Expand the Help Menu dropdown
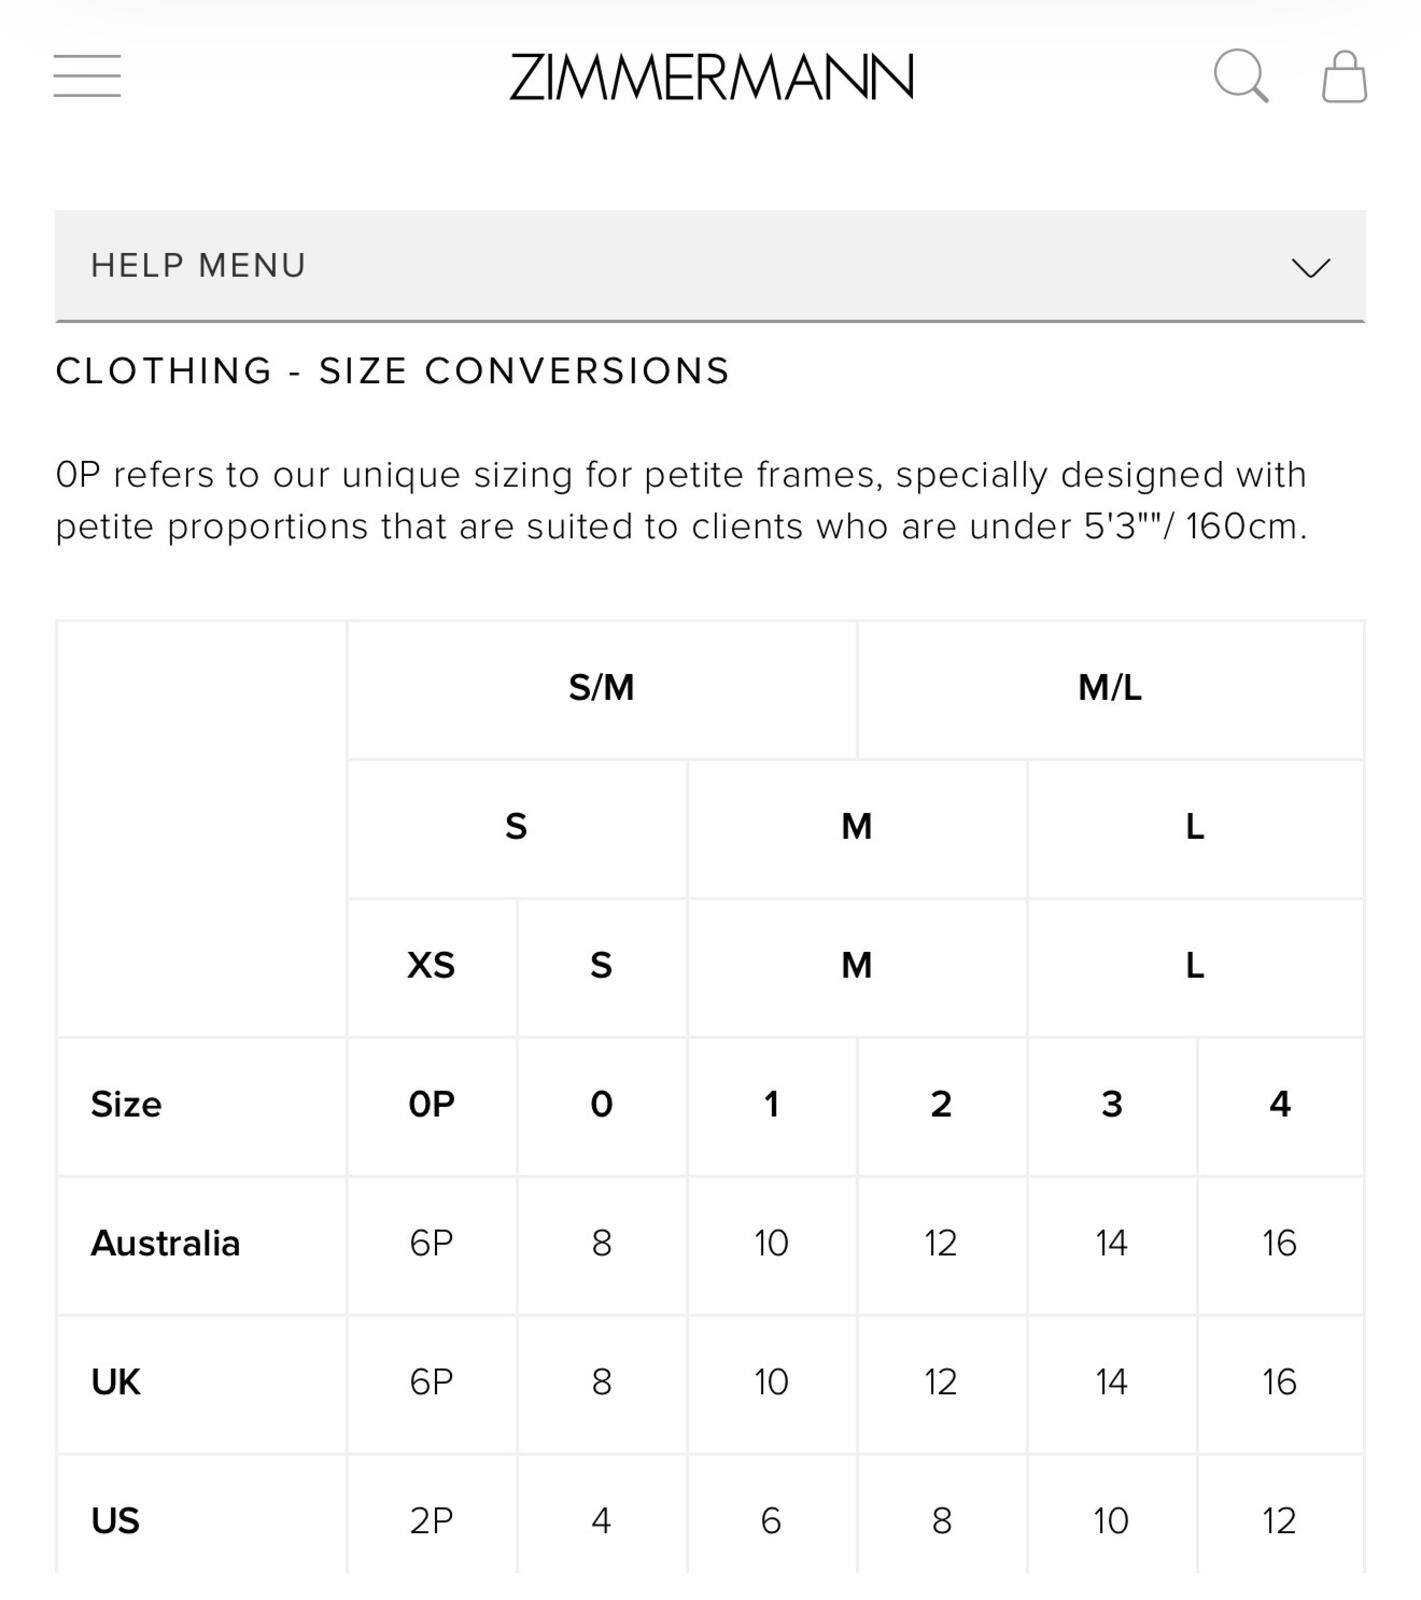The width and height of the screenshot is (1421, 1600). click(x=710, y=266)
